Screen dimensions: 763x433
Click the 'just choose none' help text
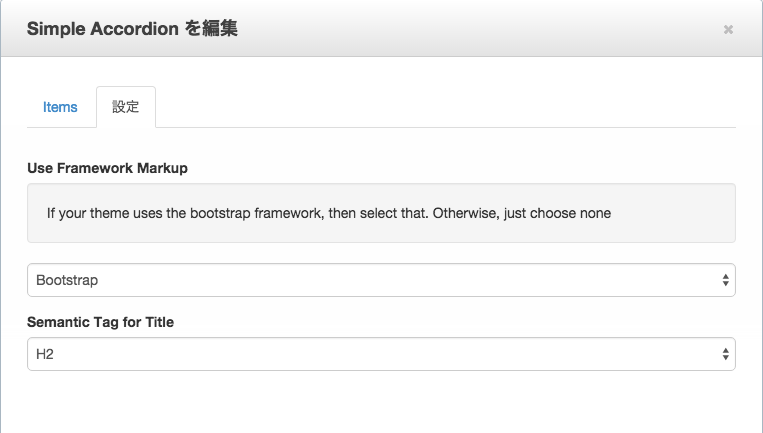(x=557, y=213)
